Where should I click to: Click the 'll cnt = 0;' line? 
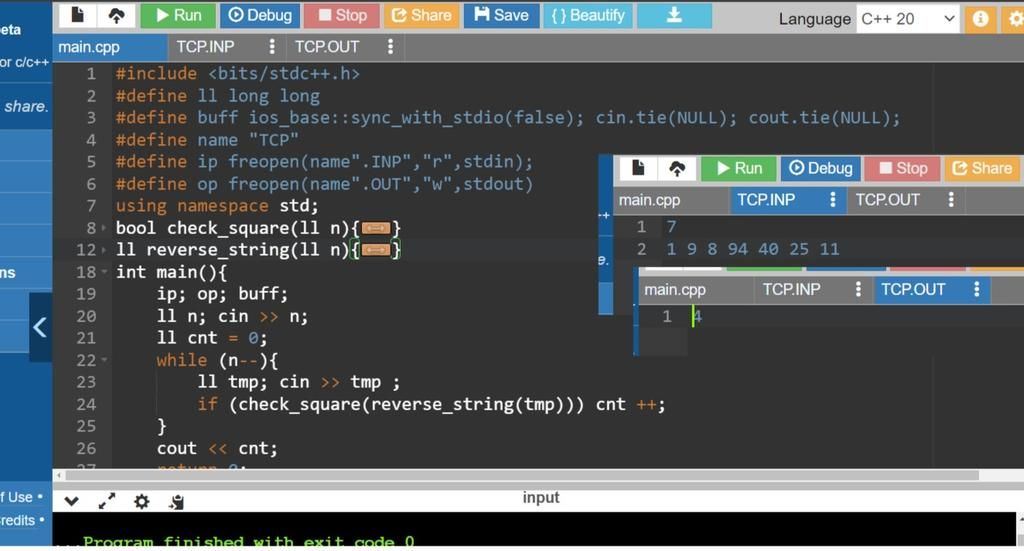coord(212,338)
